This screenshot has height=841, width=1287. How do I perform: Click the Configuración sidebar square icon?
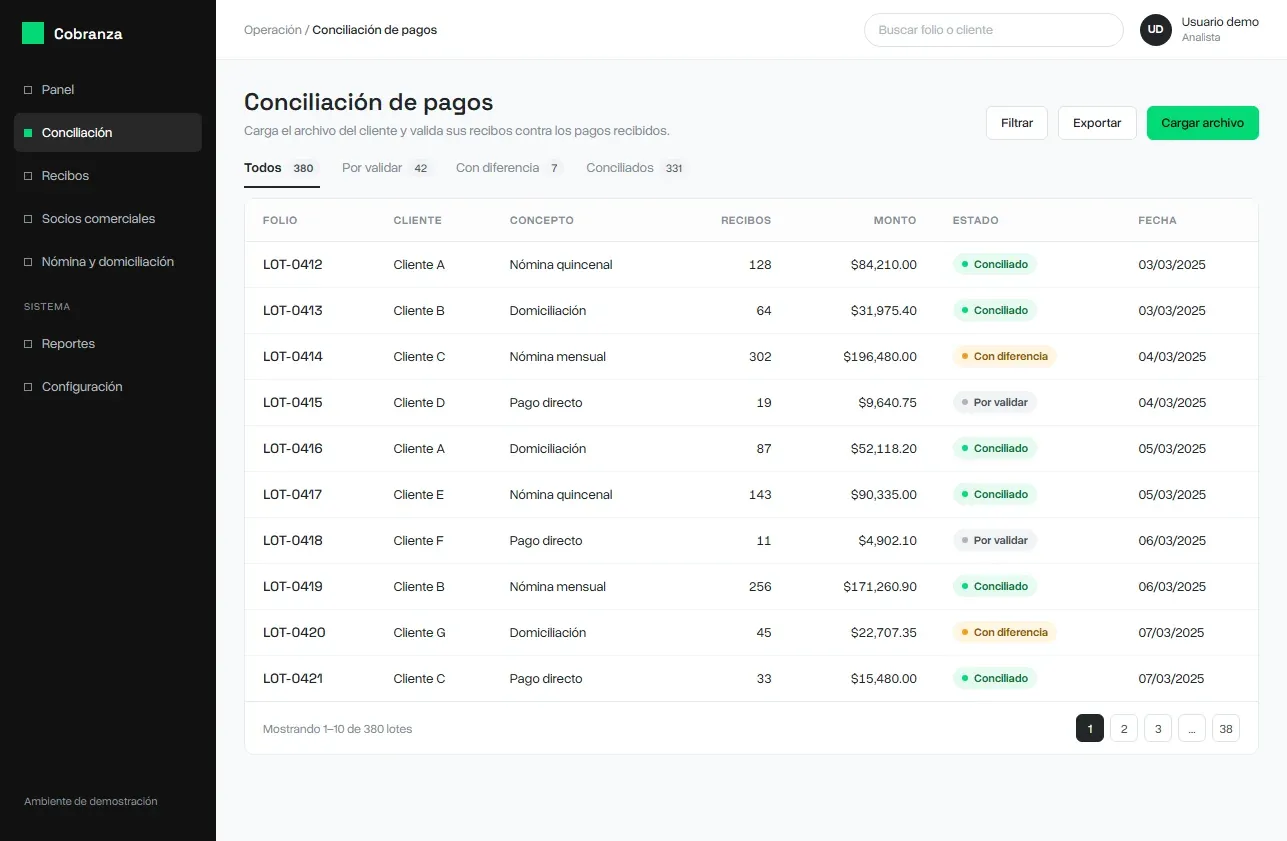28,387
